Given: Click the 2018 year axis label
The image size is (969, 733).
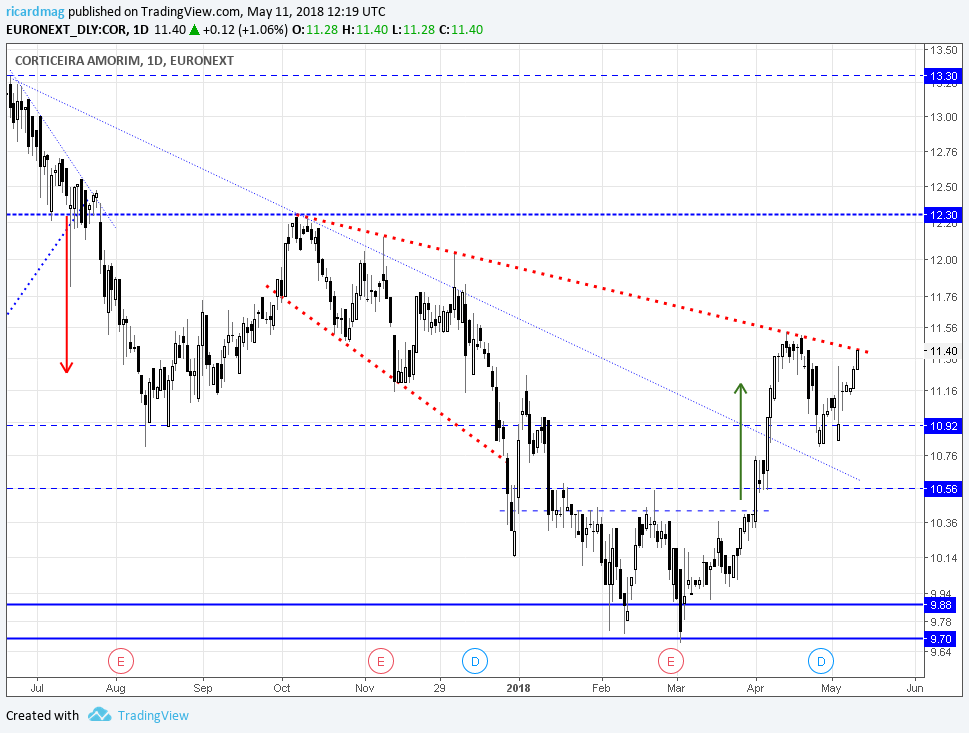Looking at the screenshot, I should pos(518,688).
